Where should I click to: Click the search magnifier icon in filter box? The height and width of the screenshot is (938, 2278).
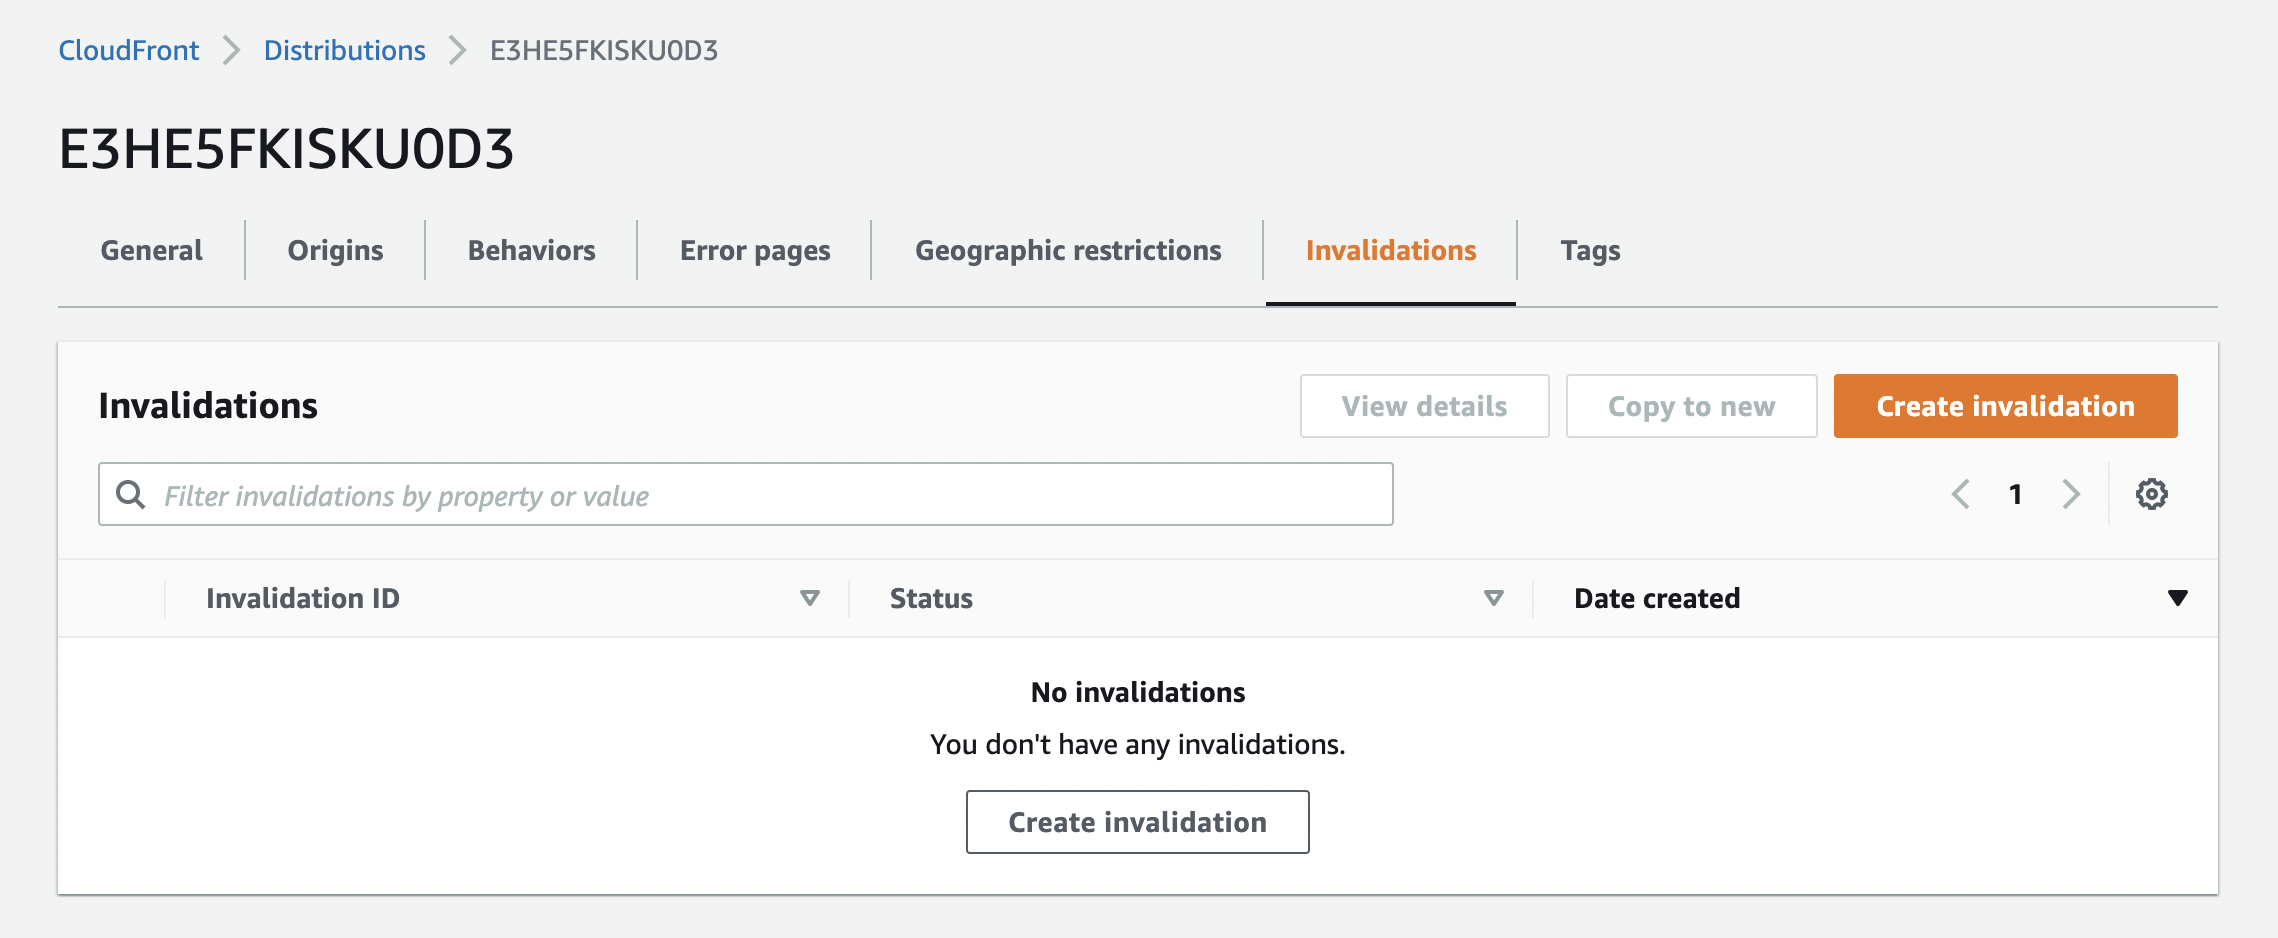click(131, 494)
